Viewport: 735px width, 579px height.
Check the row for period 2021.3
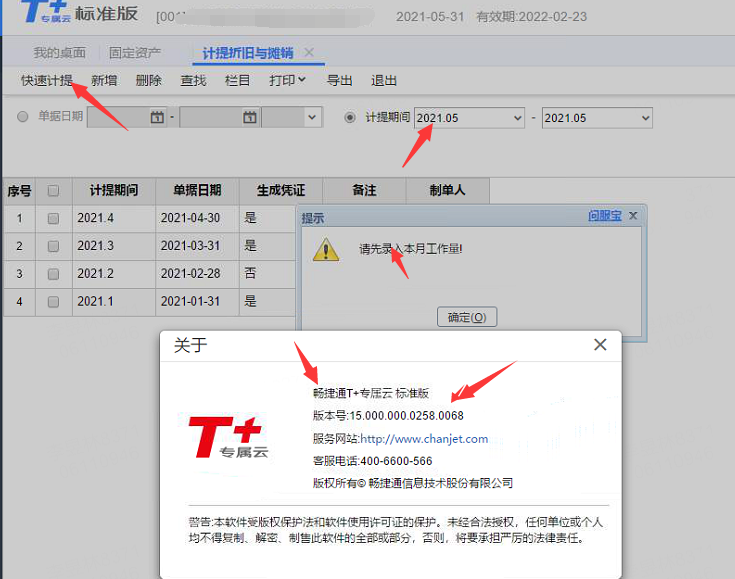coord(53,246)
